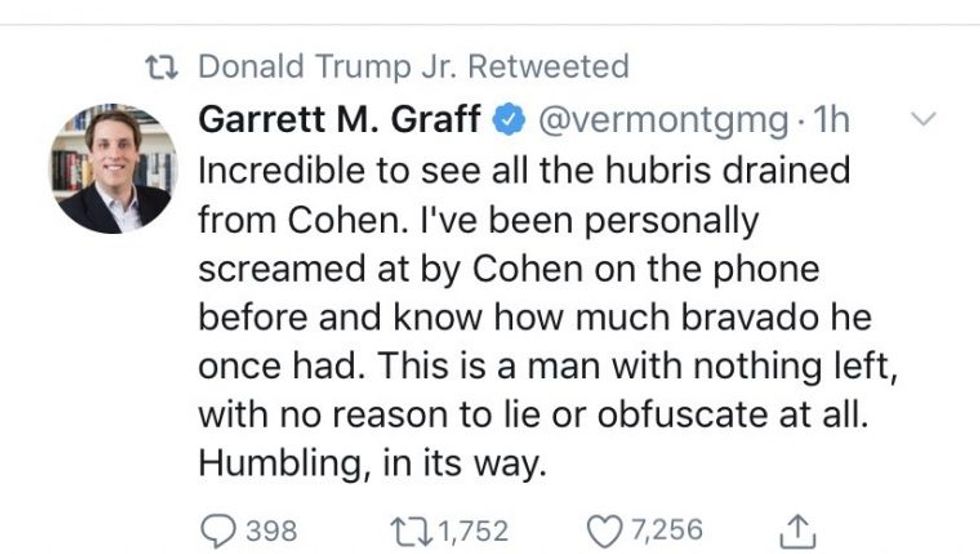Screen dimensions: 980x554
Task: Open the tweet's 1h timestamp
Action: click(832, 121)
